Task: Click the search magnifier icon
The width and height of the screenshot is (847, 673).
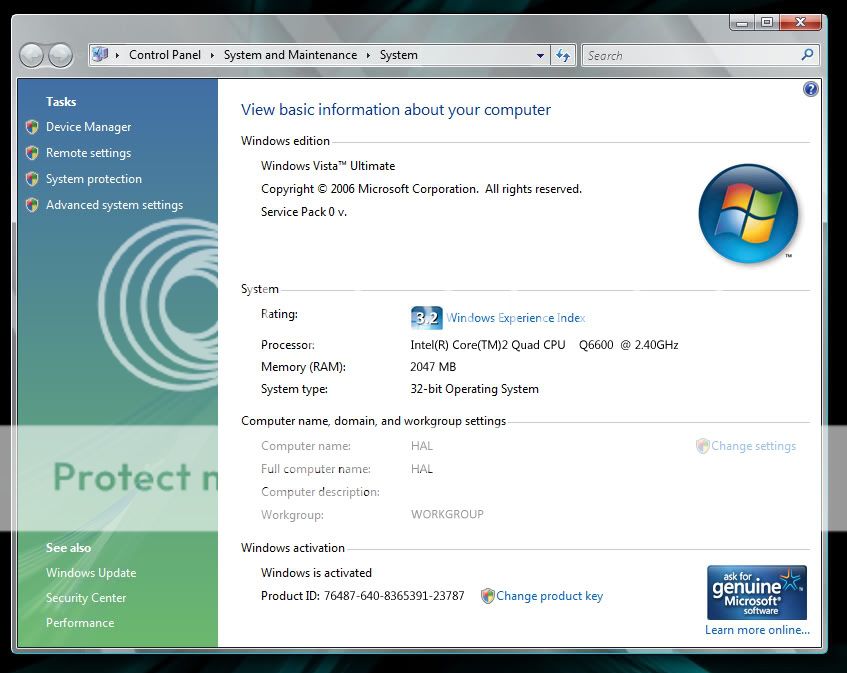Action: point(807,55)
